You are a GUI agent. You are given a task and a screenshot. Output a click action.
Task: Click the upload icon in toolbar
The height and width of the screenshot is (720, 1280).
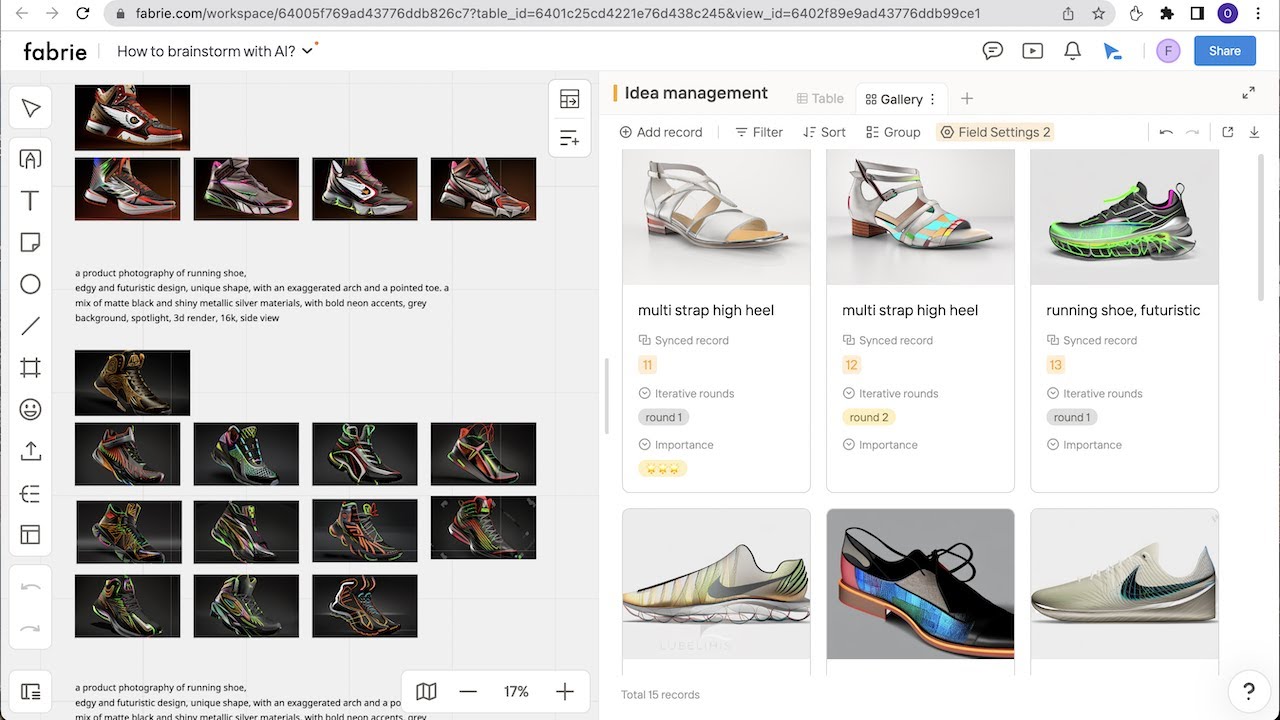coord(31,451)
